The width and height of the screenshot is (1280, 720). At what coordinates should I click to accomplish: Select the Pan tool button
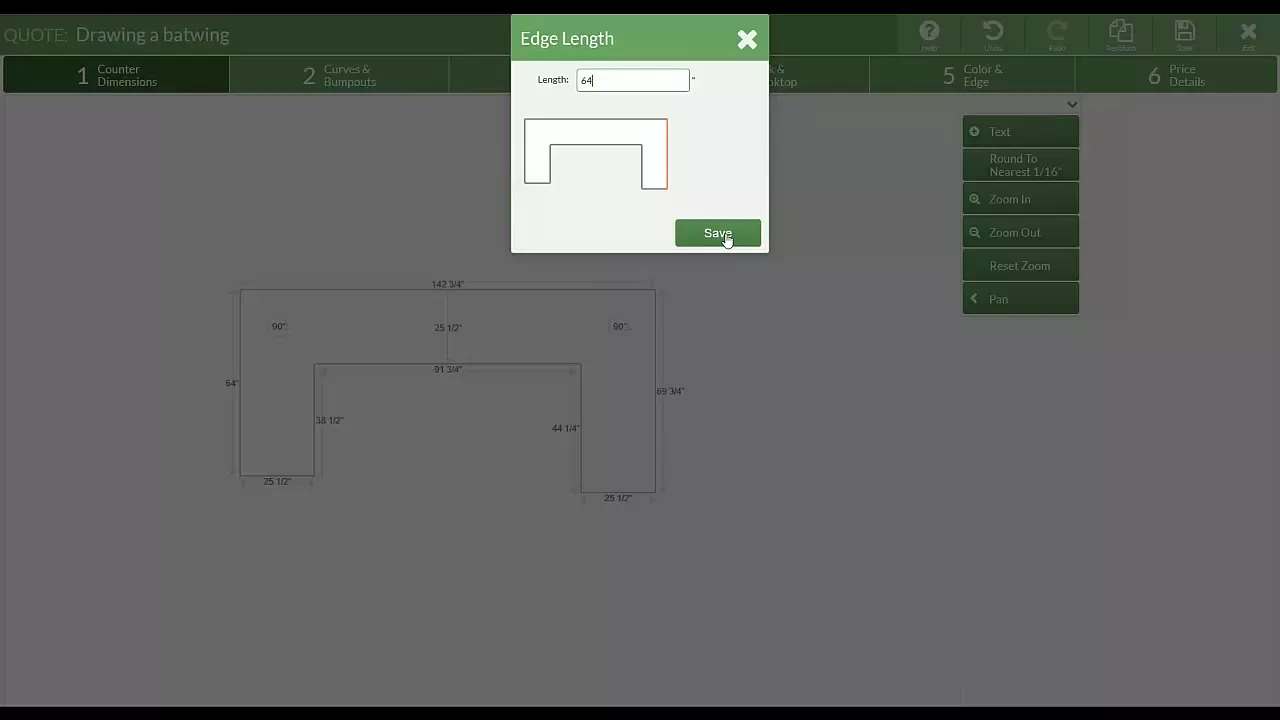coord(1020,299)
